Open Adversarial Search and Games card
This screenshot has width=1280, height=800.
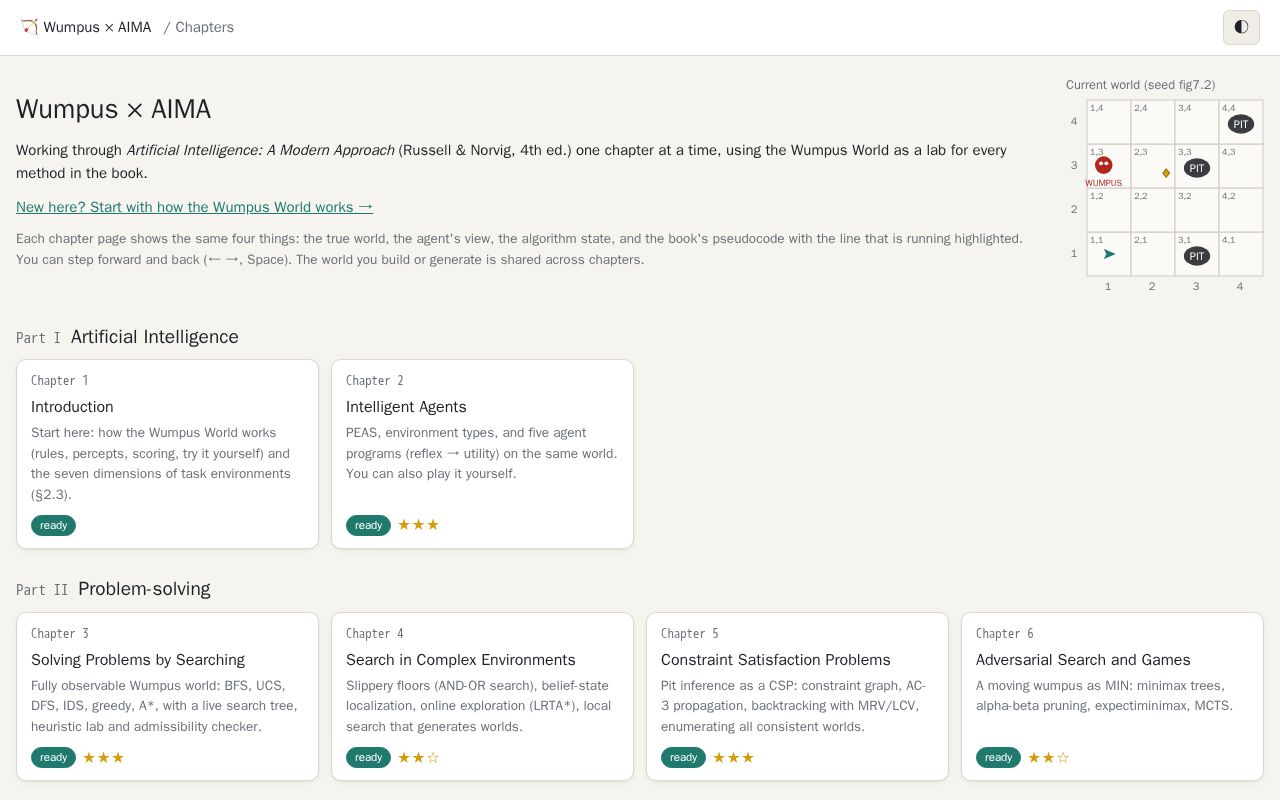coord(1112,696)
